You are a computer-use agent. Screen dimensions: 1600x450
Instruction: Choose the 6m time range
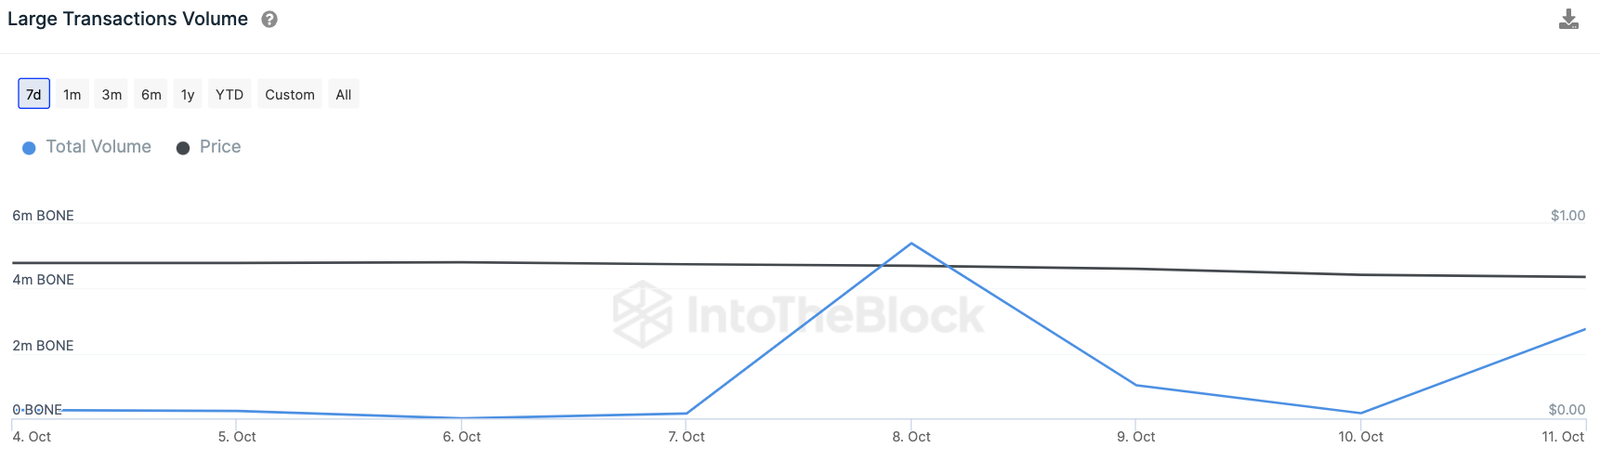[x=151, y=94]
